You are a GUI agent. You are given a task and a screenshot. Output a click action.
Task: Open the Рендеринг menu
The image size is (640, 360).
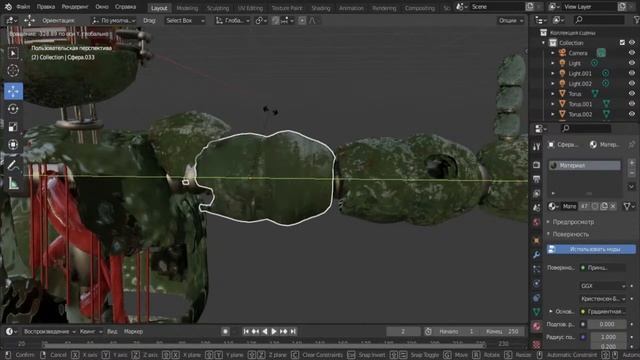click(75, 7)
